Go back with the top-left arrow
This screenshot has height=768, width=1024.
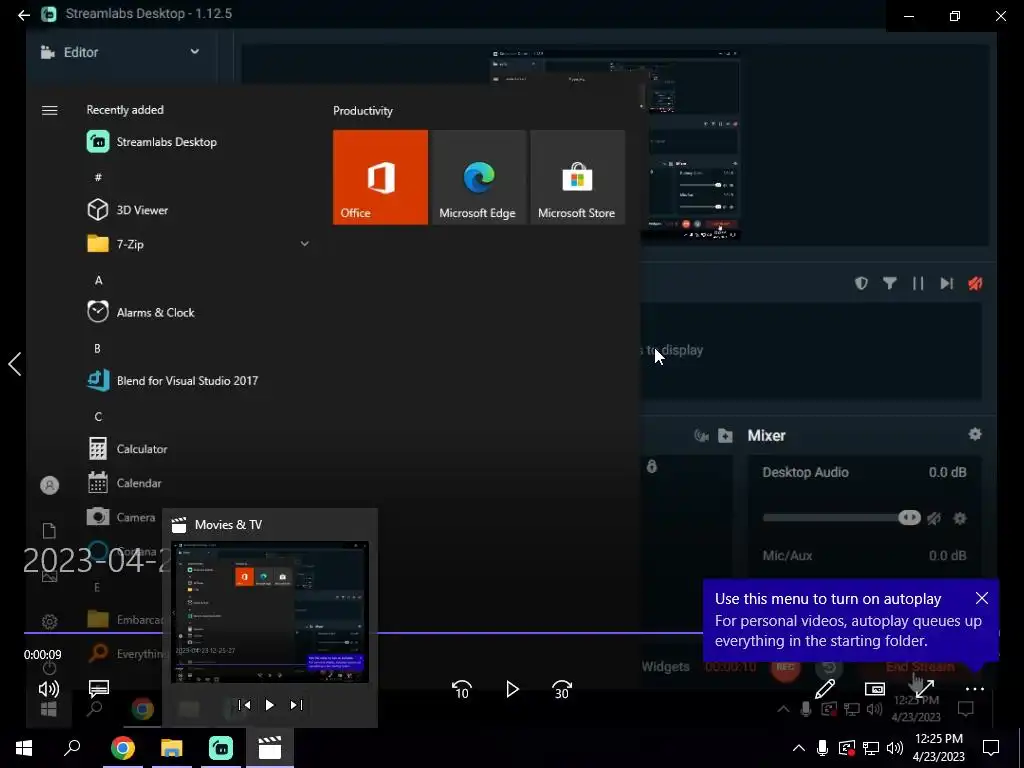pos(24,14)
